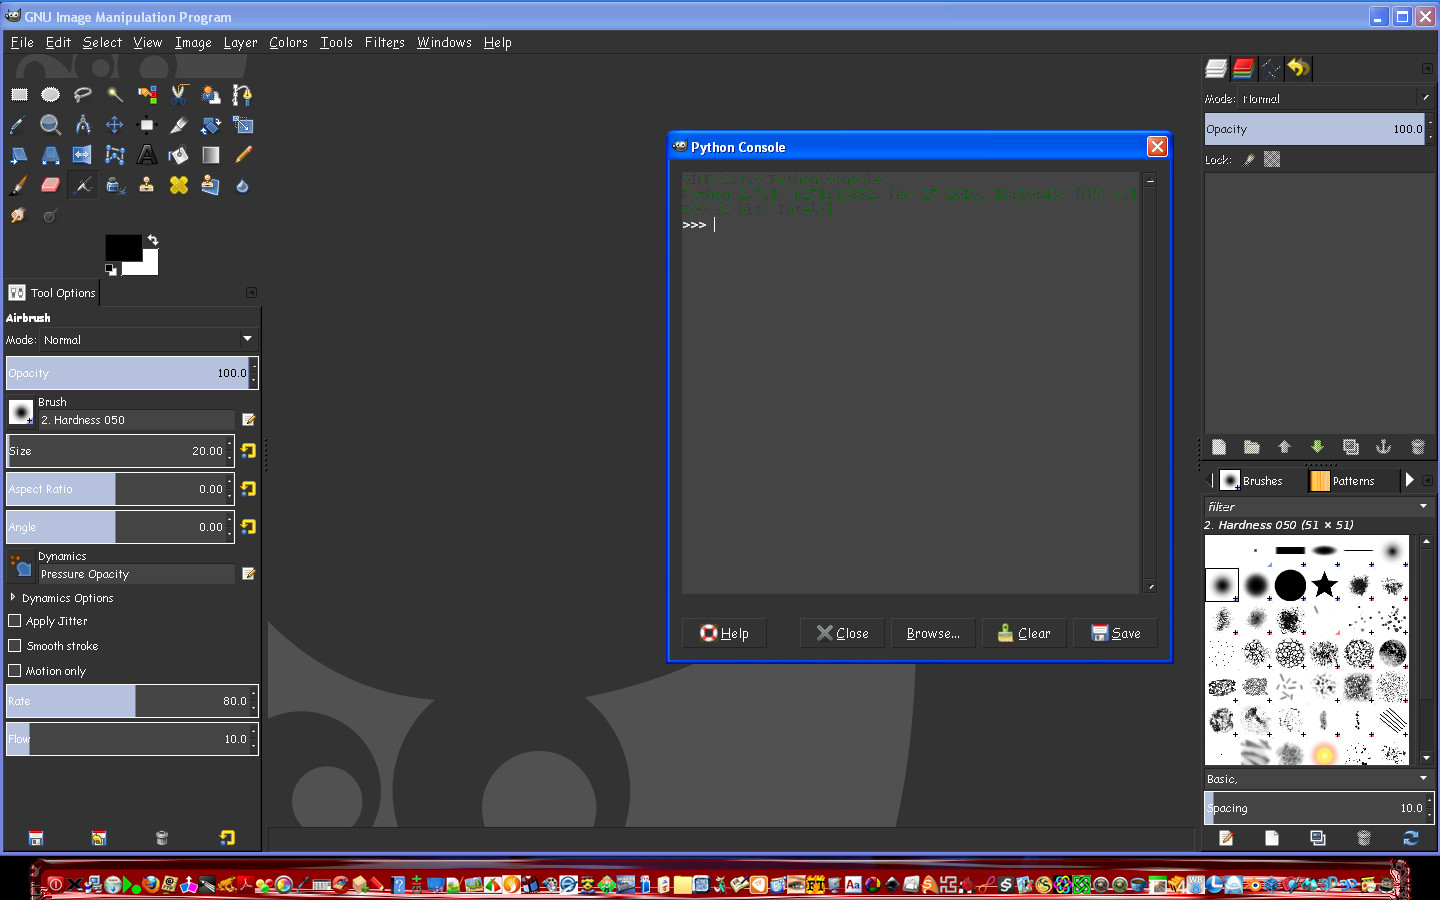Swap foreground and background colors
The height and width of the screenshot is (900, 1440).
[x=153, y=240]
